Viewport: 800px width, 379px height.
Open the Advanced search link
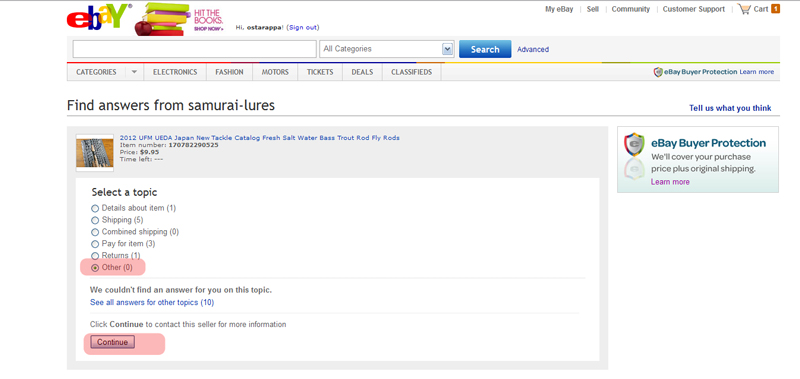(x=533, y=49)
